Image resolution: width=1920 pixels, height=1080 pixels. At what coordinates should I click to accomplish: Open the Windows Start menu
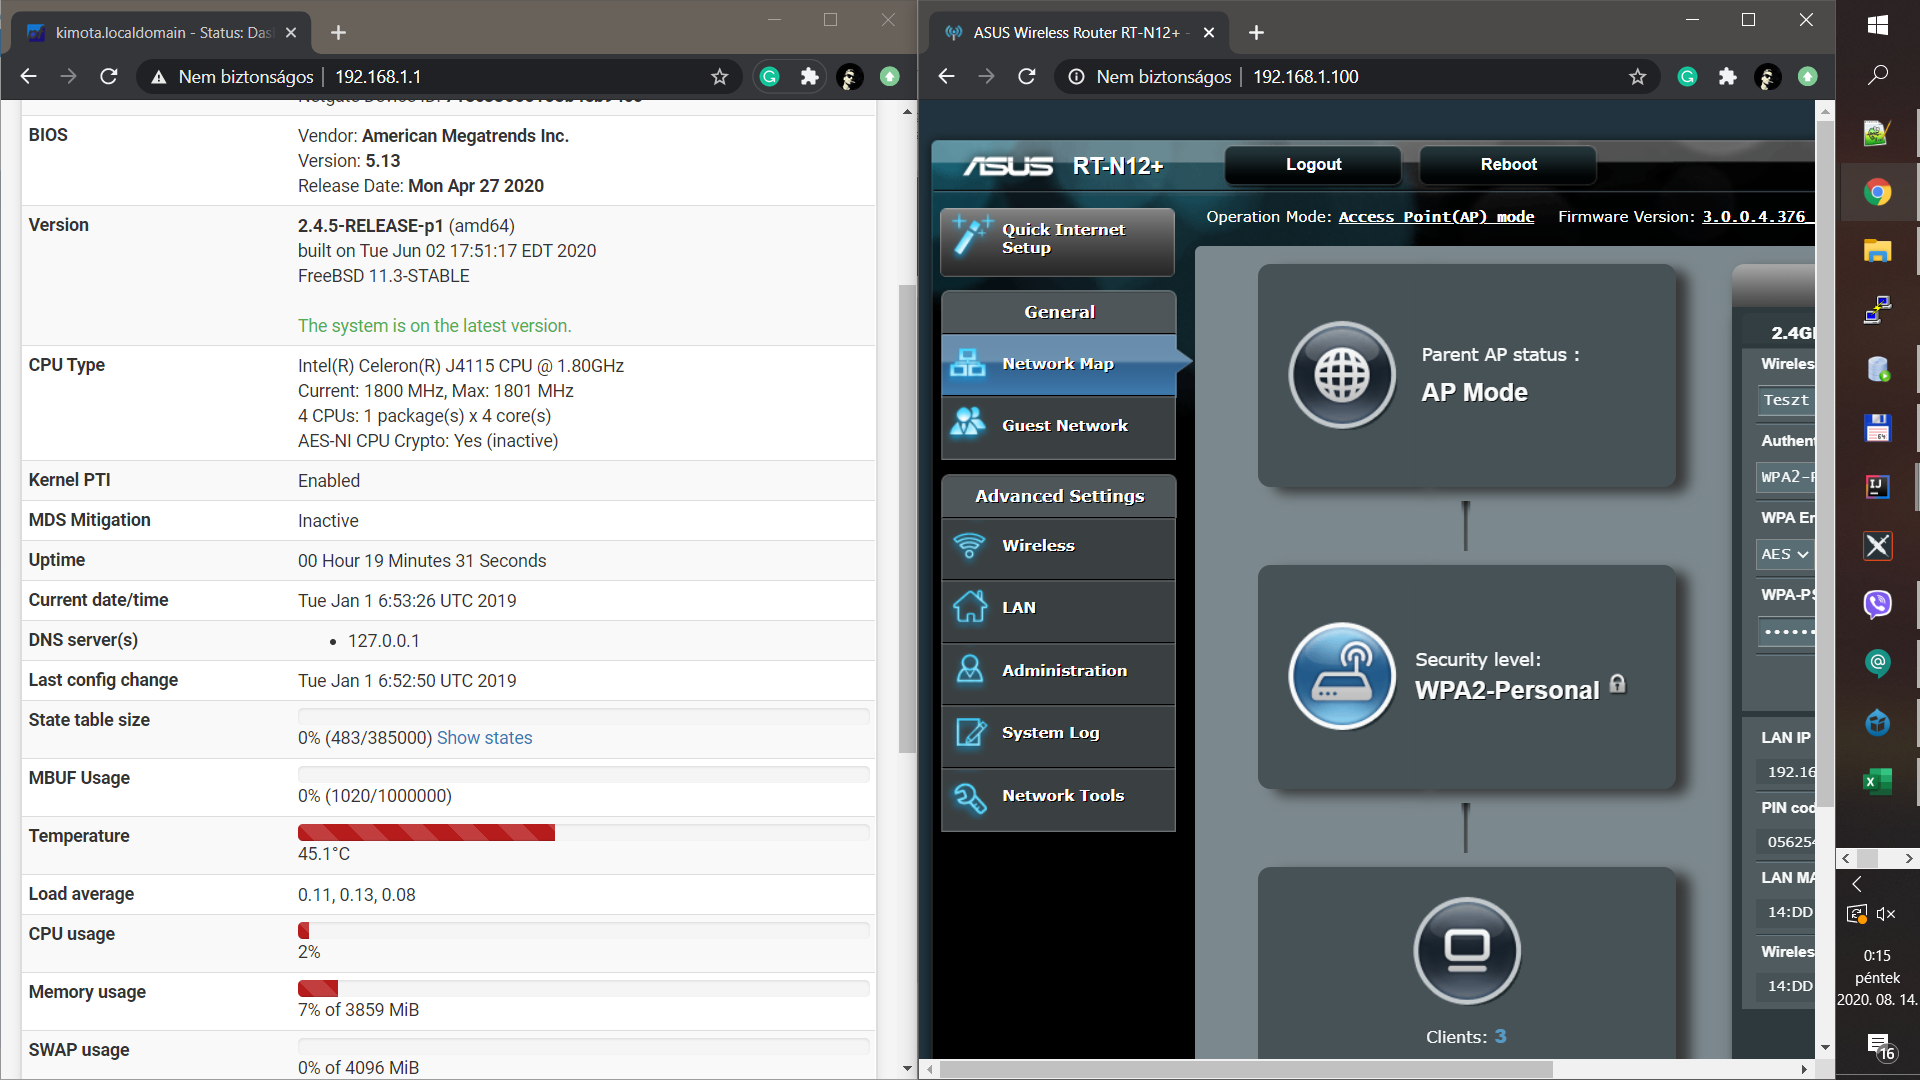1877,25
